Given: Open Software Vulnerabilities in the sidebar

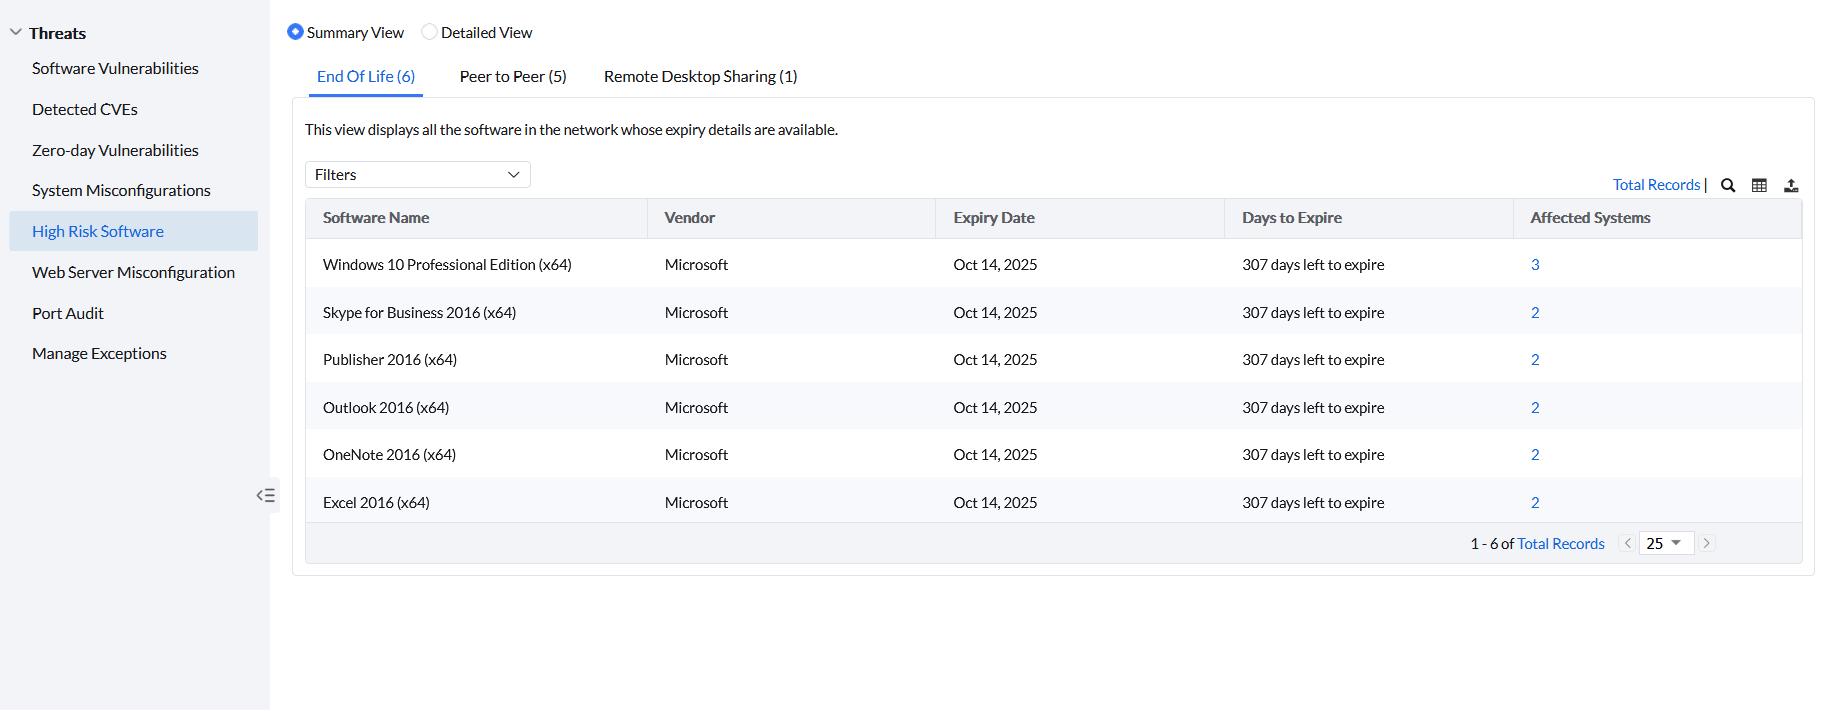Looking at the screenshot, I should pyautogui.click(x=115, y=68).
